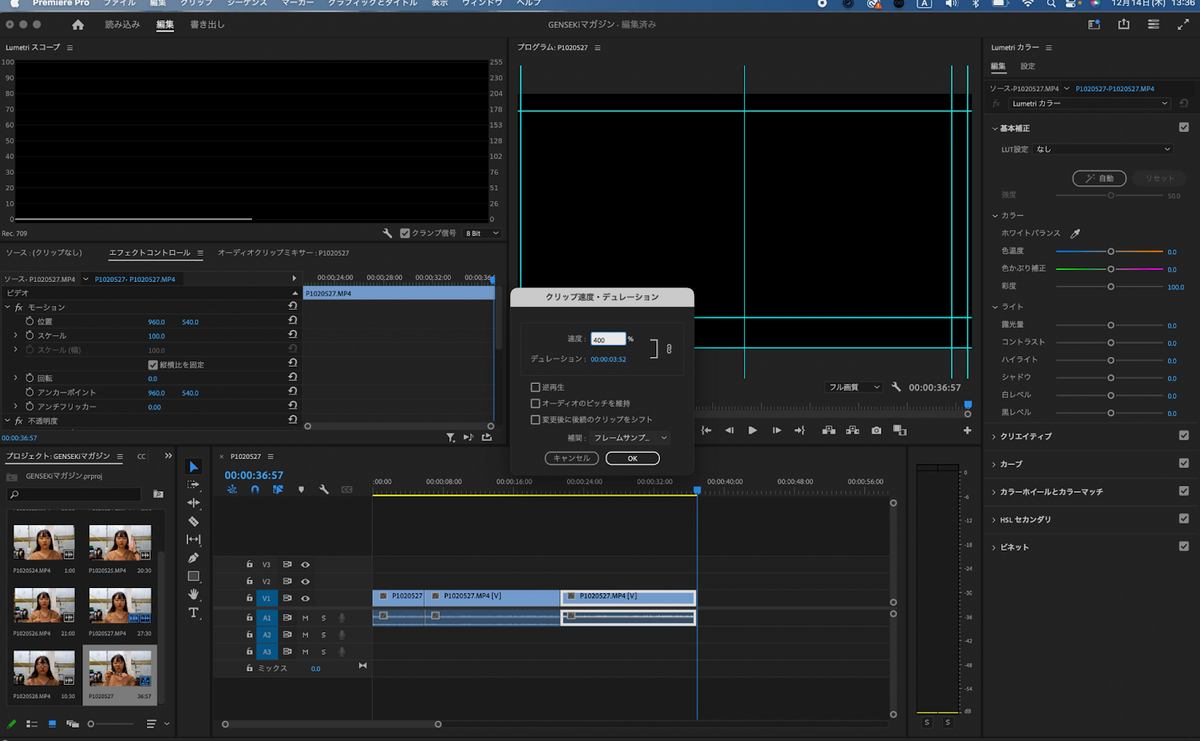Click キャンセル in the dialog
Viewport: 1200px width, 741px height.
[572, 458]
